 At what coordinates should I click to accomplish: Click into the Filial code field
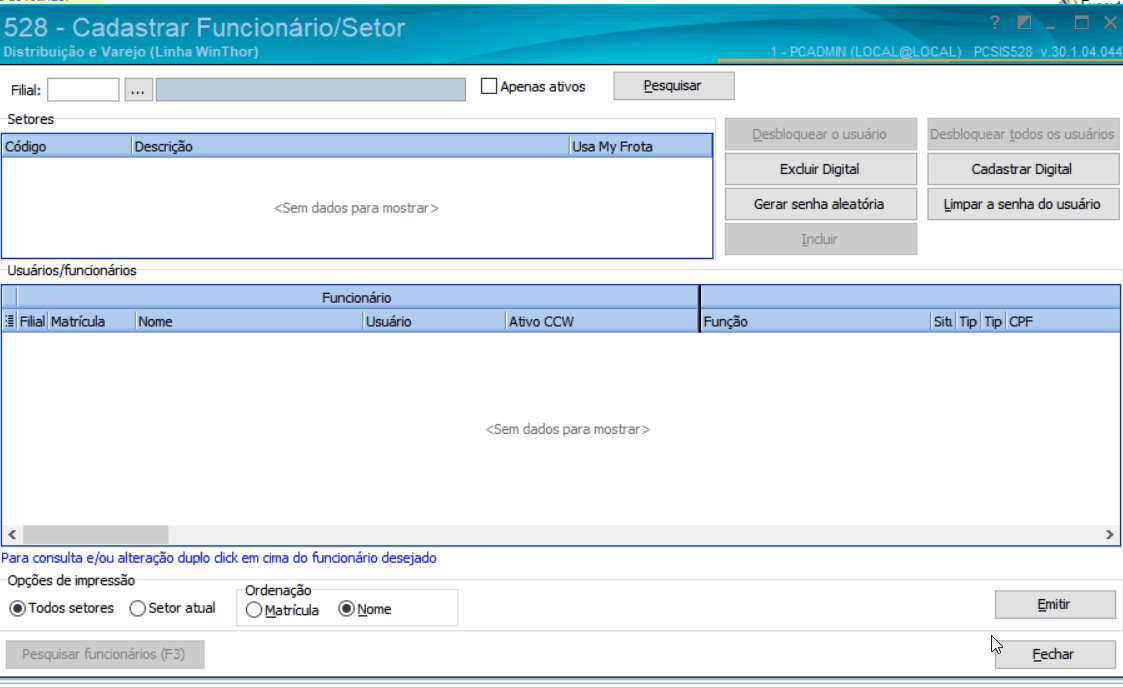pyautogui.click(x=83, y=90)
